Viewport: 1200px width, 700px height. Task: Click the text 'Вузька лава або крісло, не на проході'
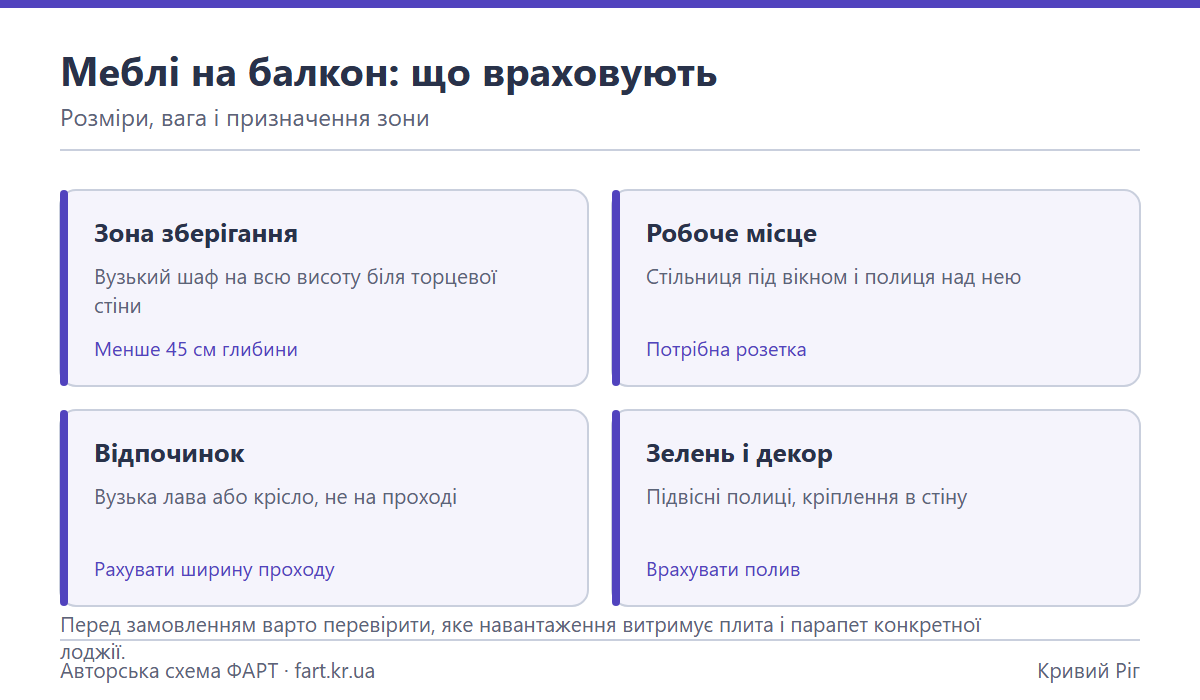click(276, 497)
